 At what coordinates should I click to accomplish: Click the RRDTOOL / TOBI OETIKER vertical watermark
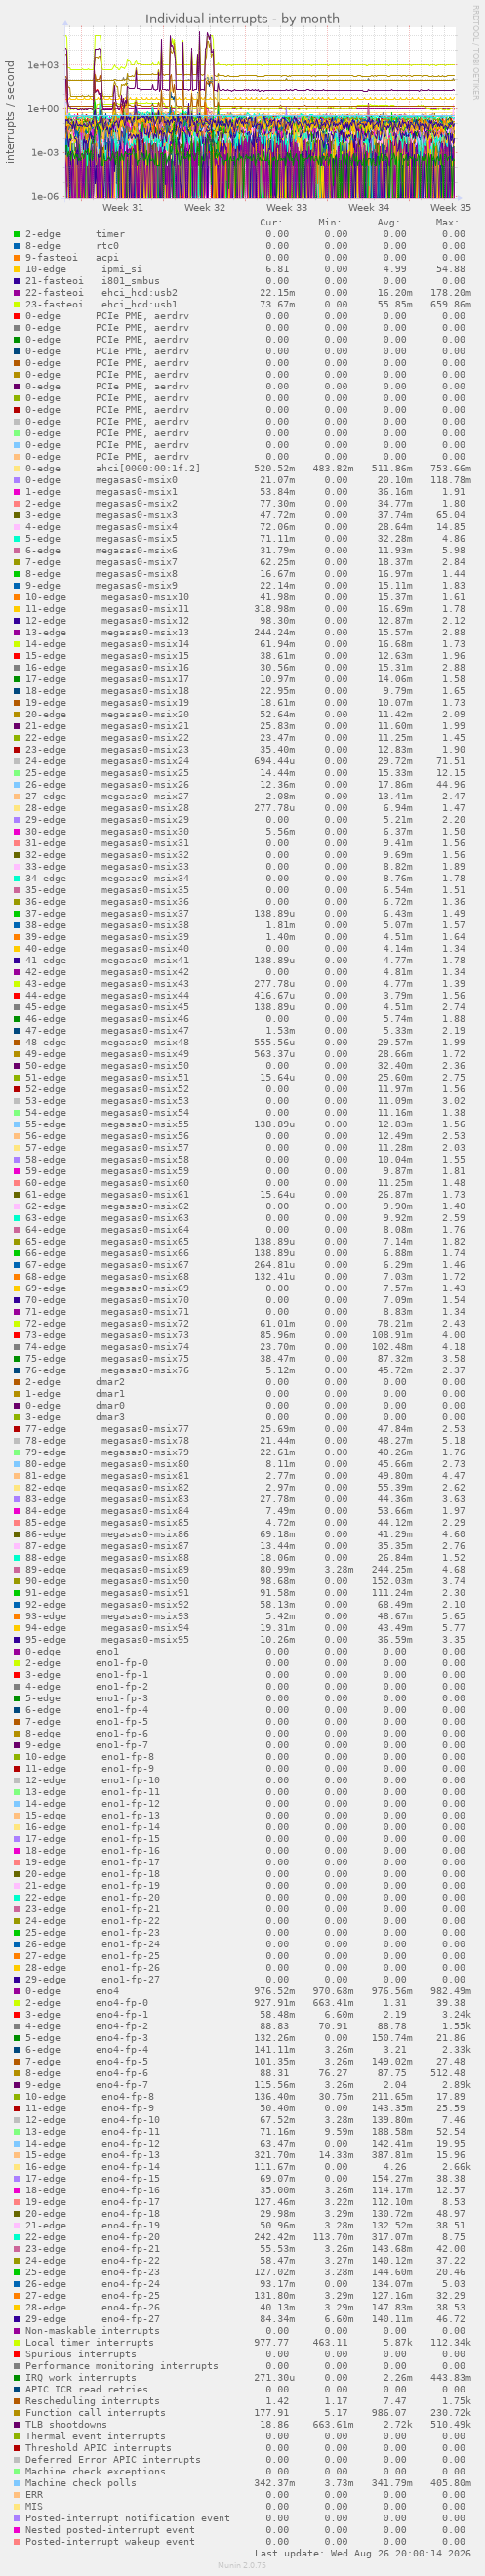click(x=475, y=52)
